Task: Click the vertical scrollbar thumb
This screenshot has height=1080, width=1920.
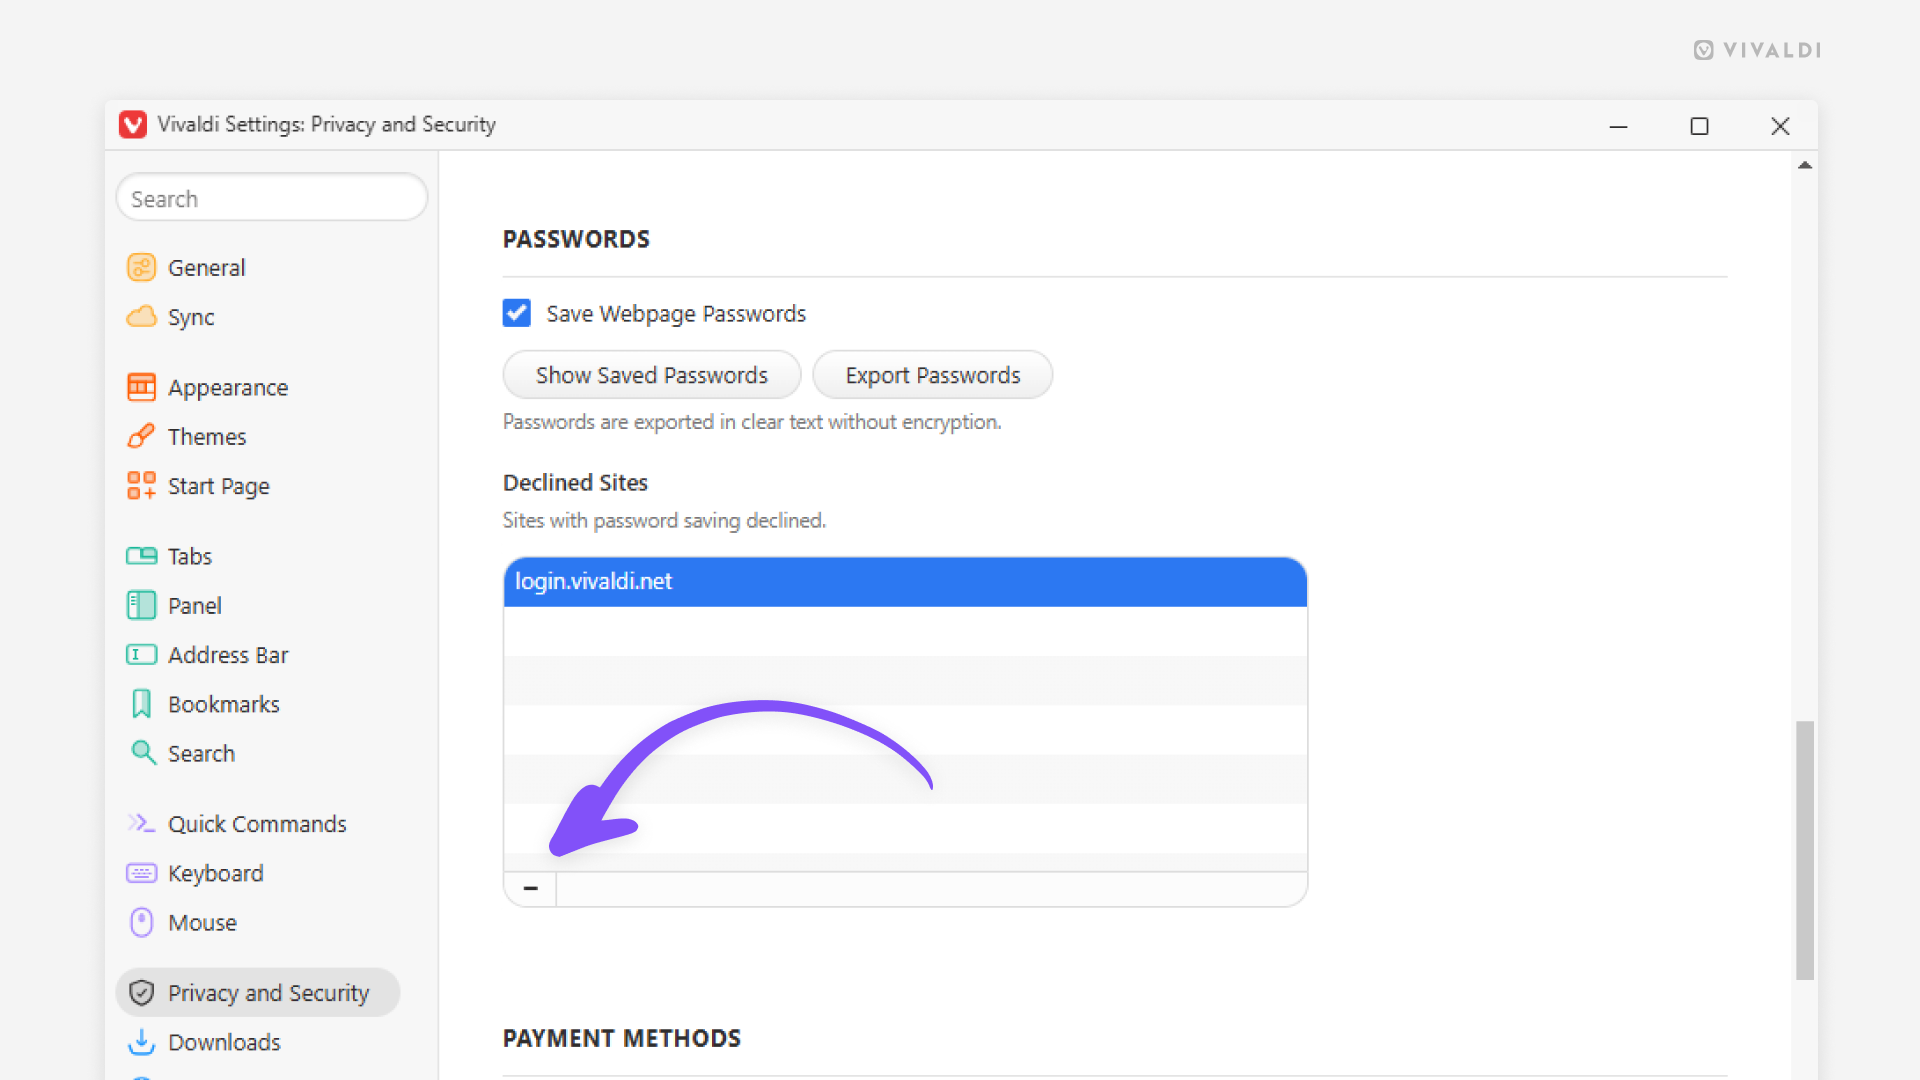Action: 1805,850
